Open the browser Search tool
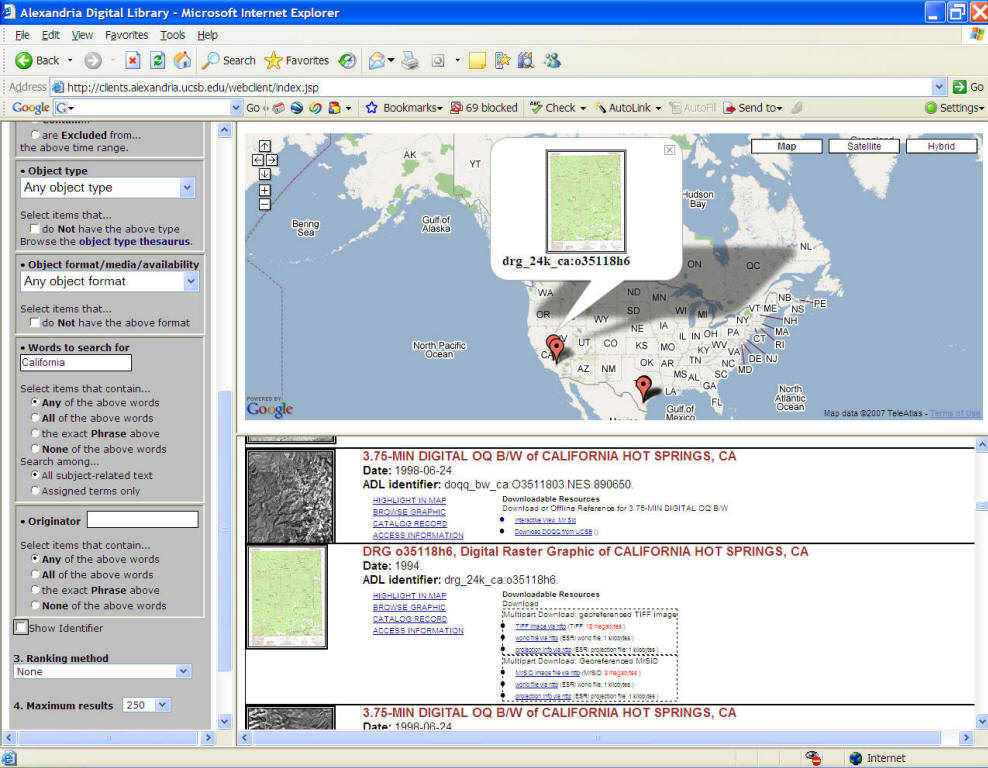Image resolution: width=988 pixels, height=768 pixels. [229, 60]
